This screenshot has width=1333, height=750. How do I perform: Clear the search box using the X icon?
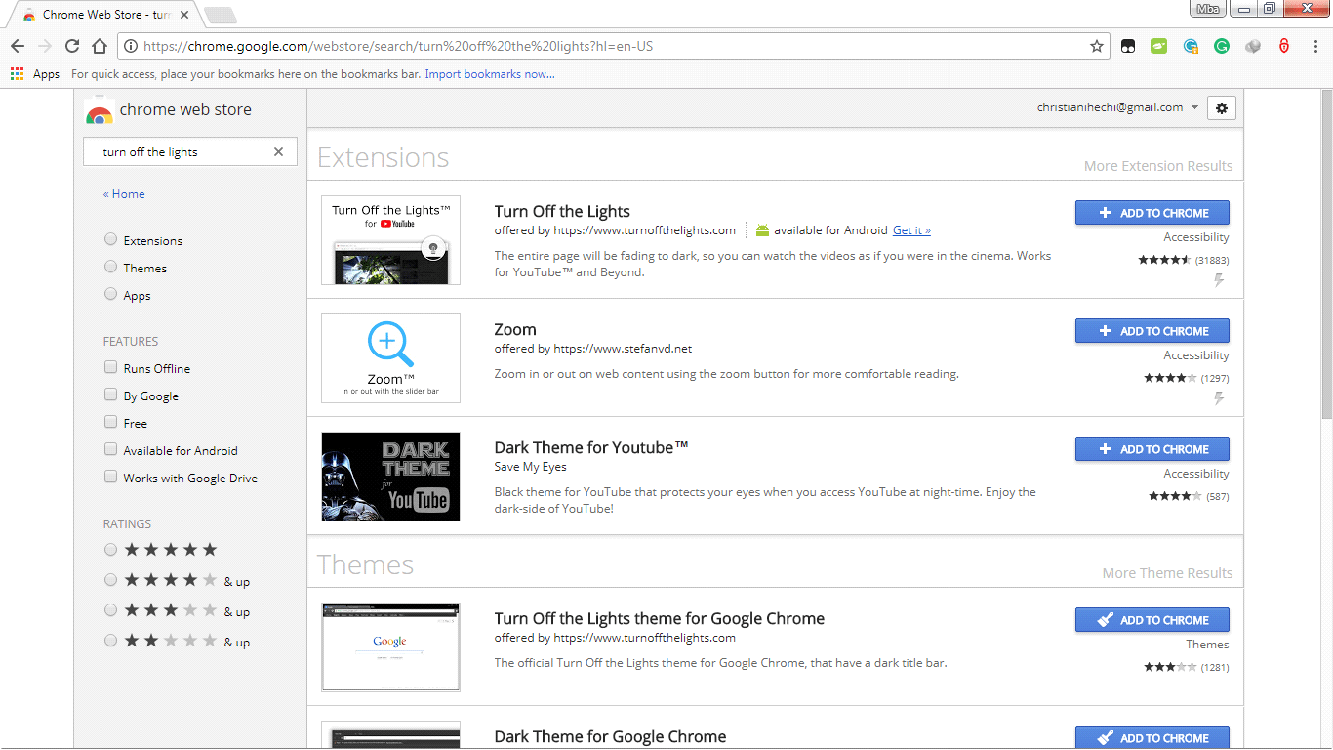point(278,151)
